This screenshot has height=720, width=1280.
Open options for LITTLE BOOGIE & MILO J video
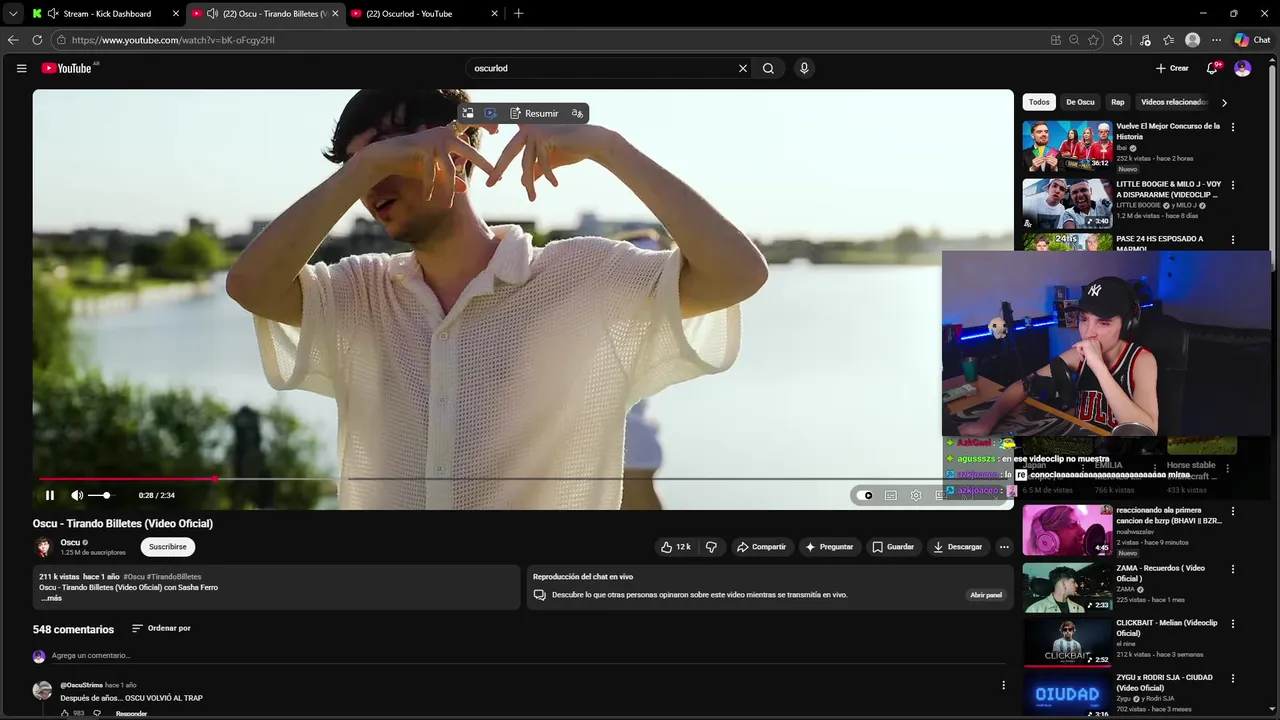pos(1232,185)
